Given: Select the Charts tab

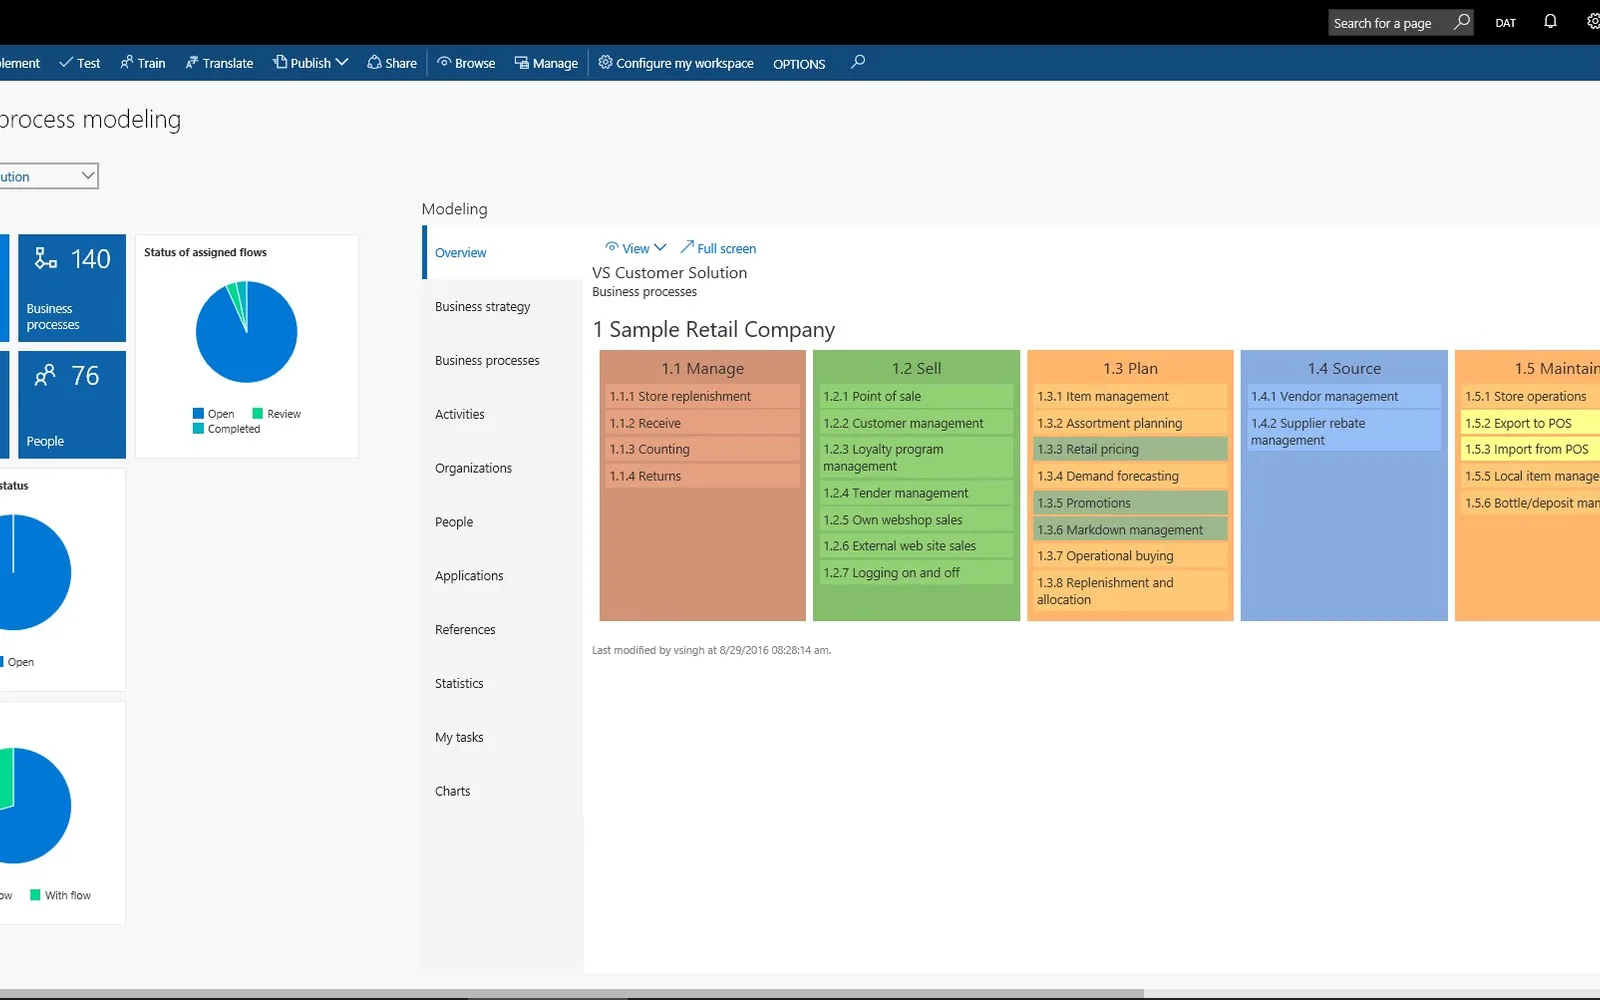Looking at the screenshot, I should tap(502, 791).
